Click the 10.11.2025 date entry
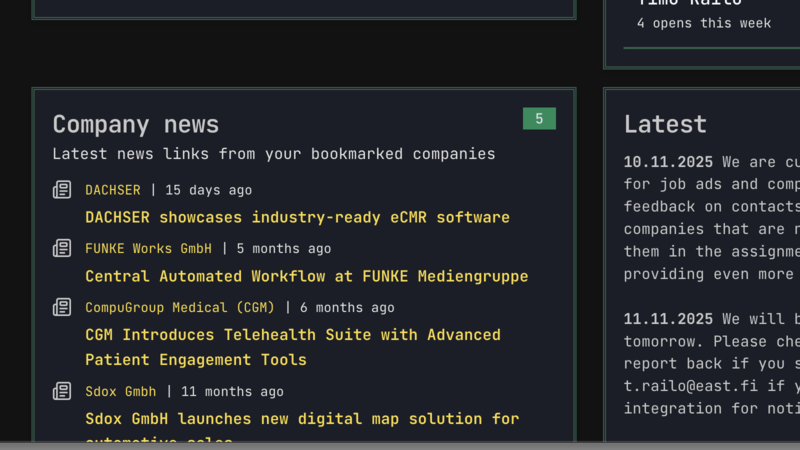Viewport: 800px width, 450px height. (668, 162)
